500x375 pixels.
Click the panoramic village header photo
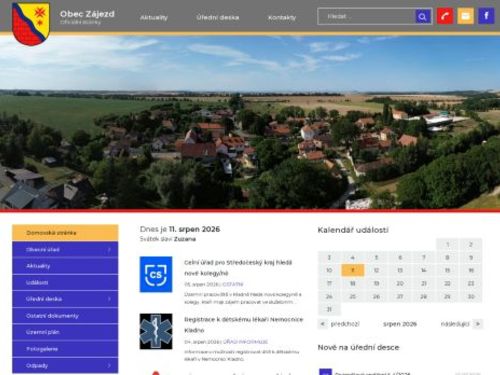pos(250,122)
